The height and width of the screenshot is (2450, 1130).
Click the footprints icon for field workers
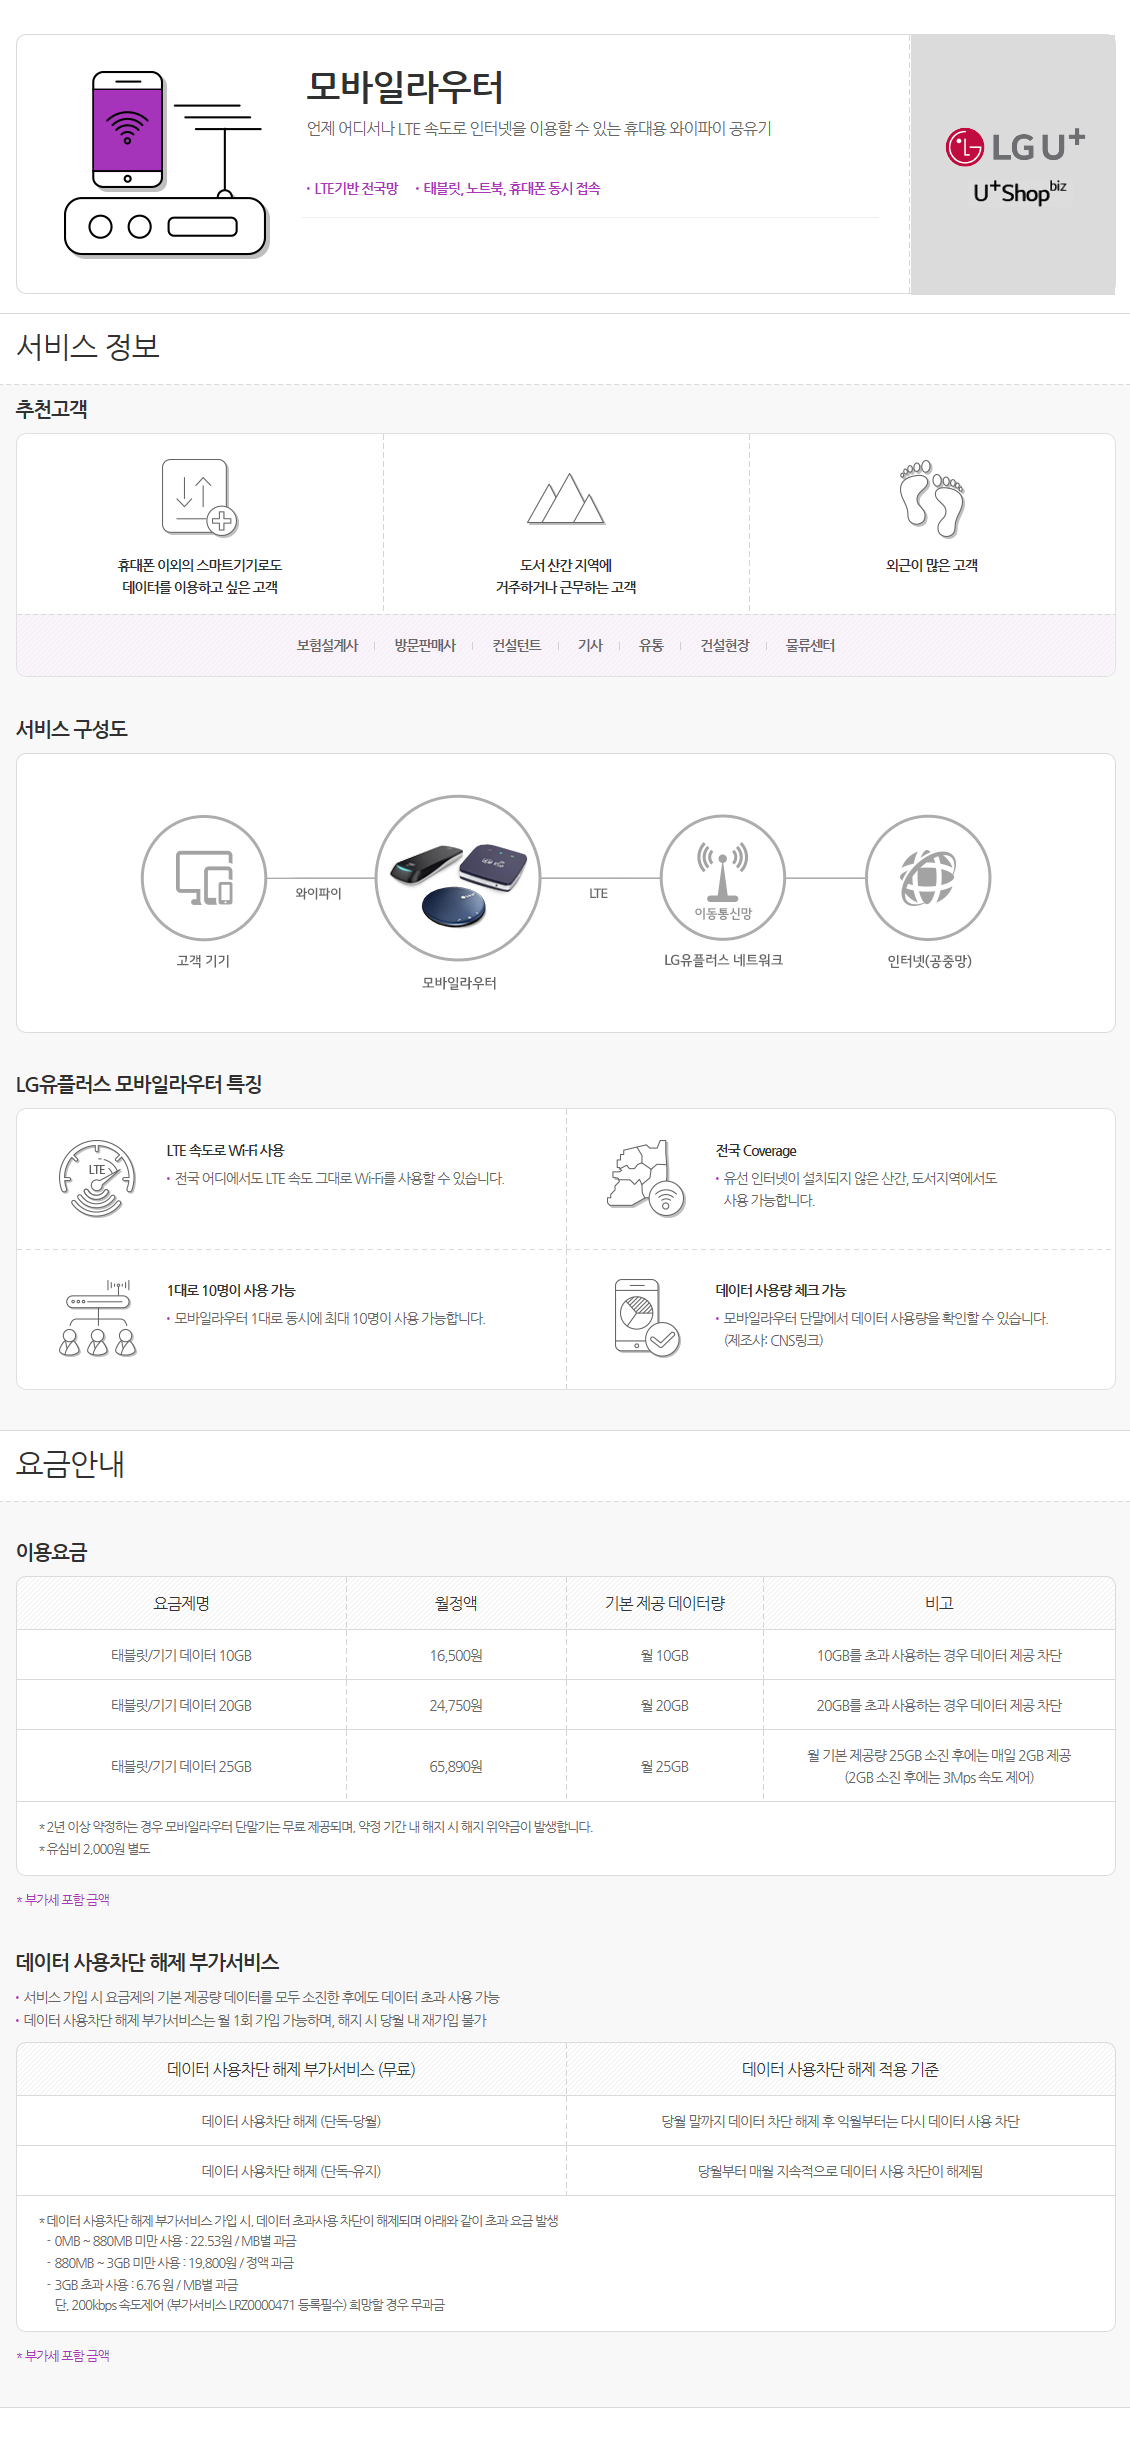(932, 498)
